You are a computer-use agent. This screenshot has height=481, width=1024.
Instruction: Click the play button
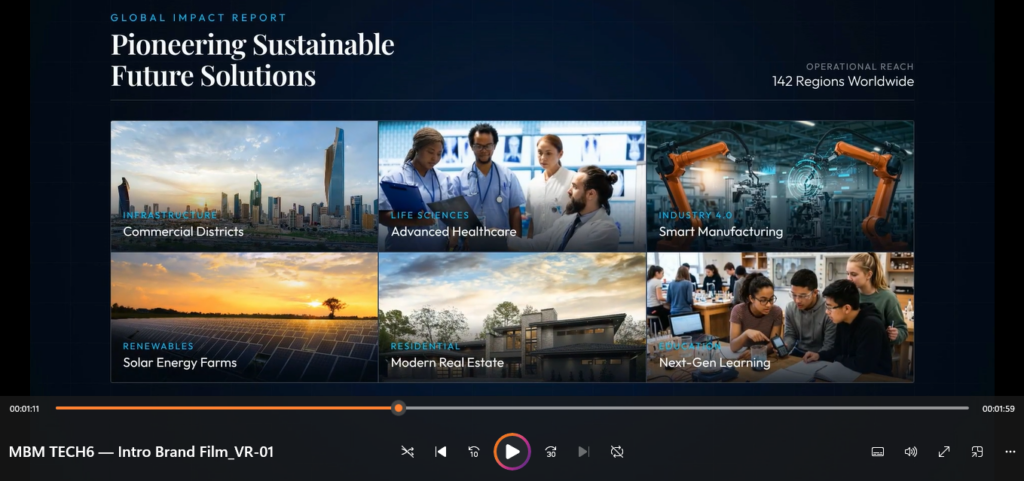click(x=512, y=452)
